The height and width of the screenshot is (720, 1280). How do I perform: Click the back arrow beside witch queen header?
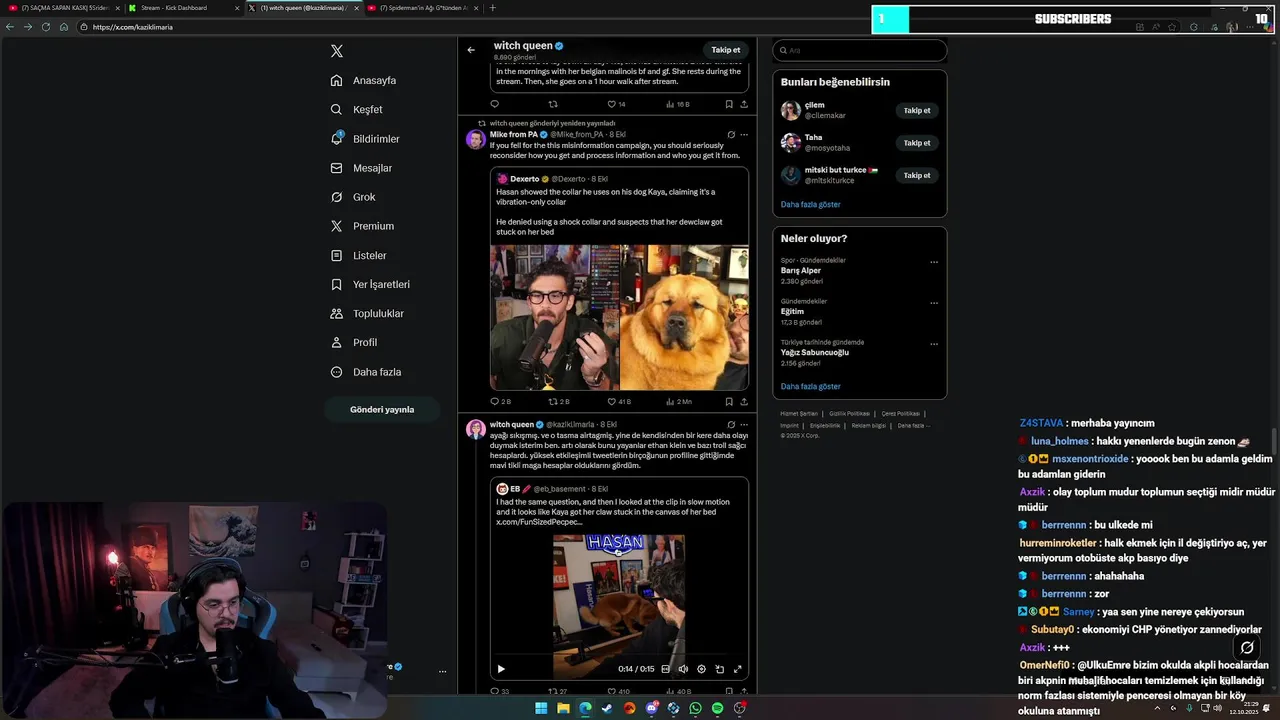(471, 50)
